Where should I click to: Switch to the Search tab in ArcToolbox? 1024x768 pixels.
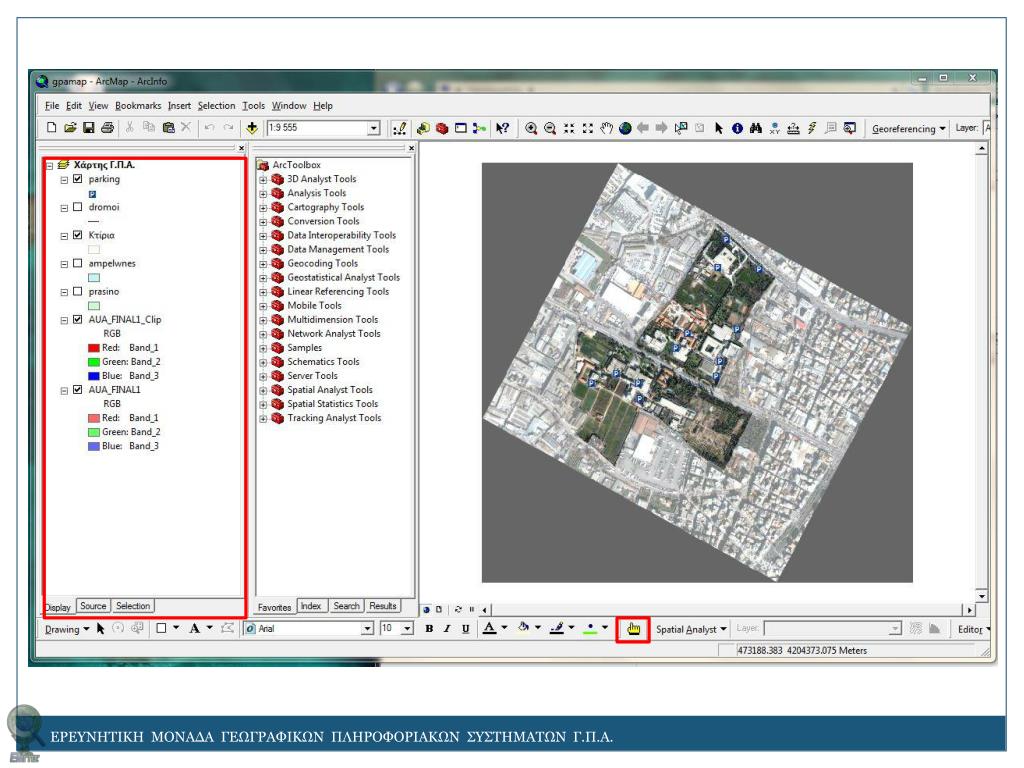346,606
